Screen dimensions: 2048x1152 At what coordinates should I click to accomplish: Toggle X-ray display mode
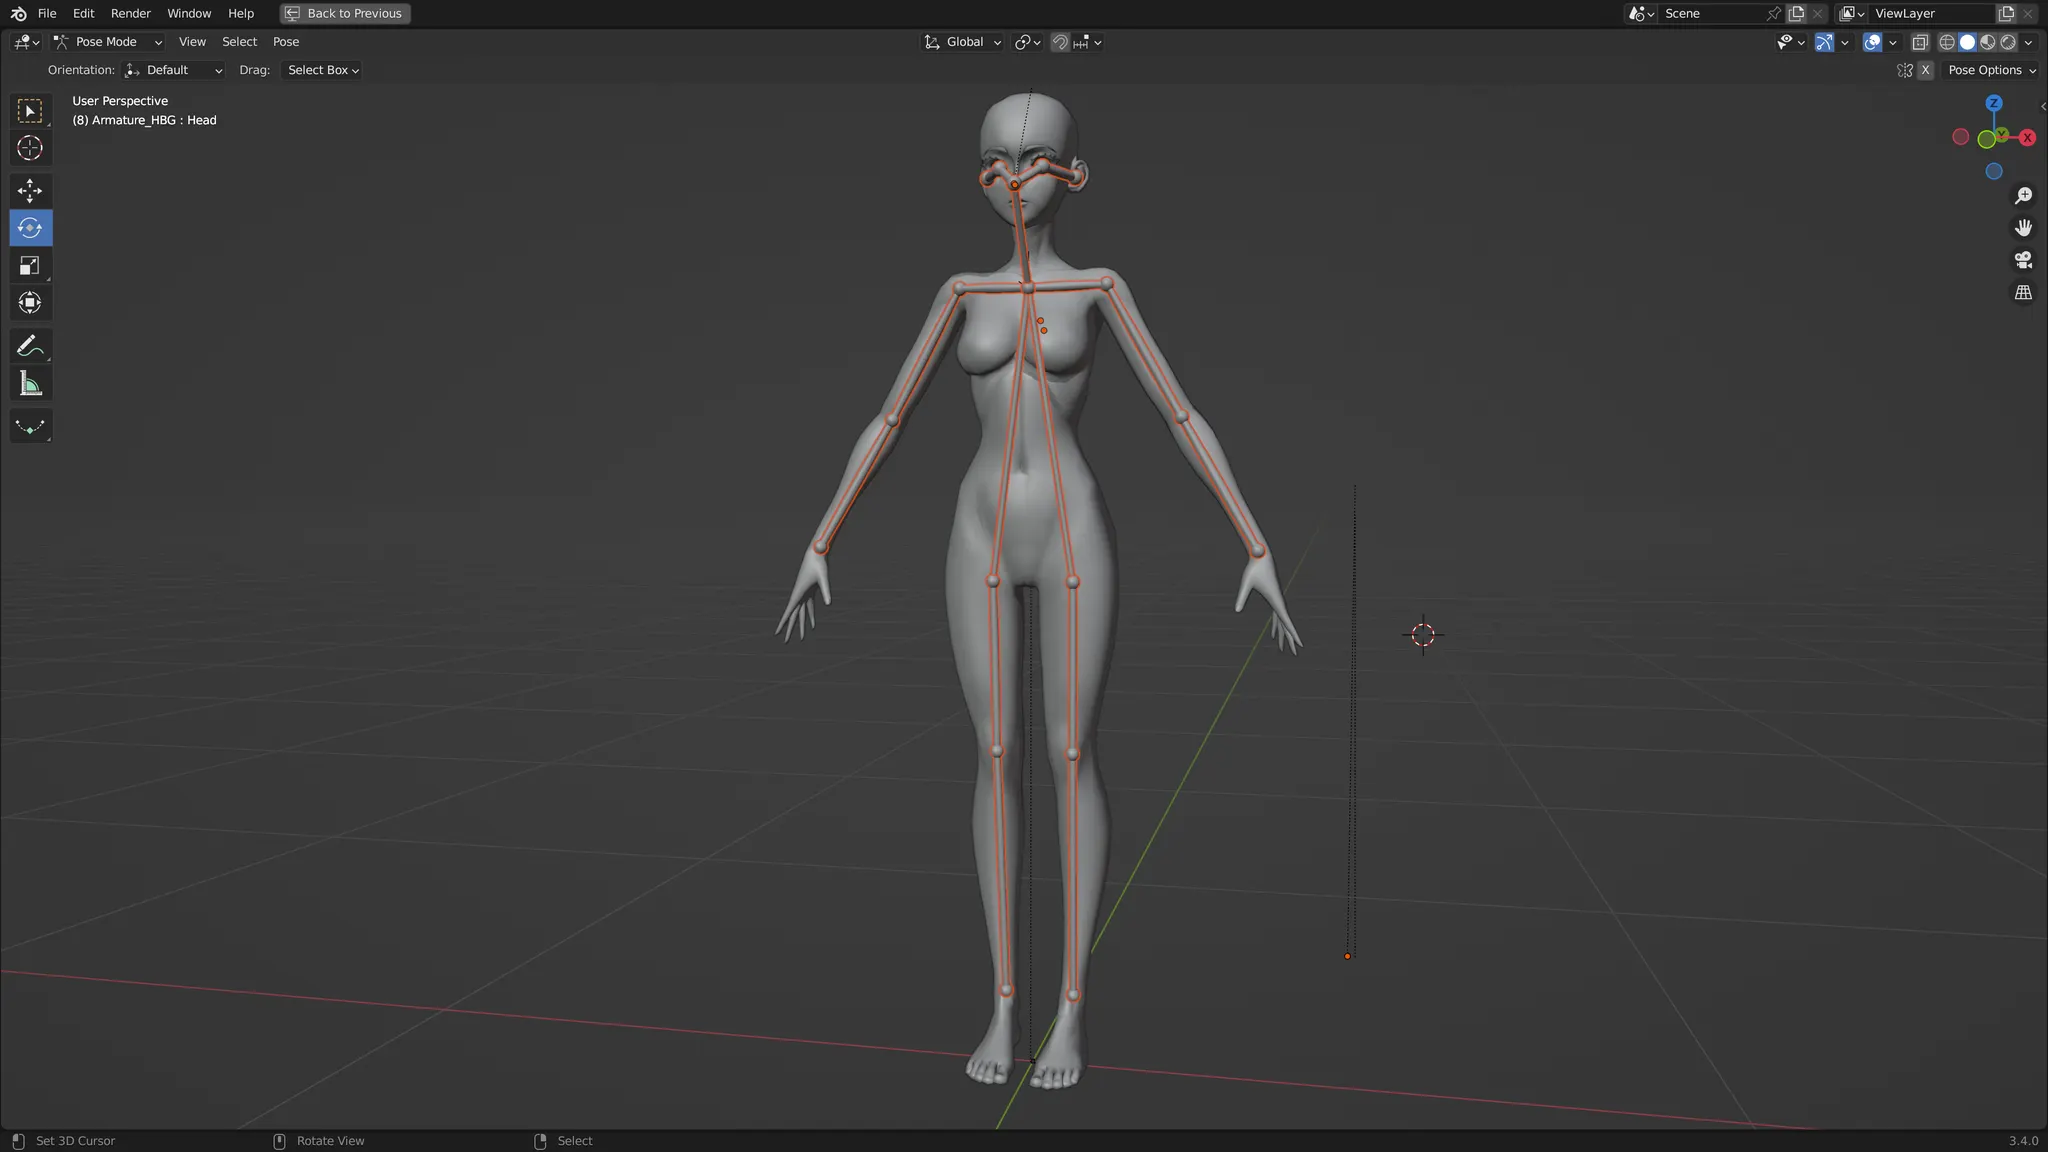click(1920, 42)
